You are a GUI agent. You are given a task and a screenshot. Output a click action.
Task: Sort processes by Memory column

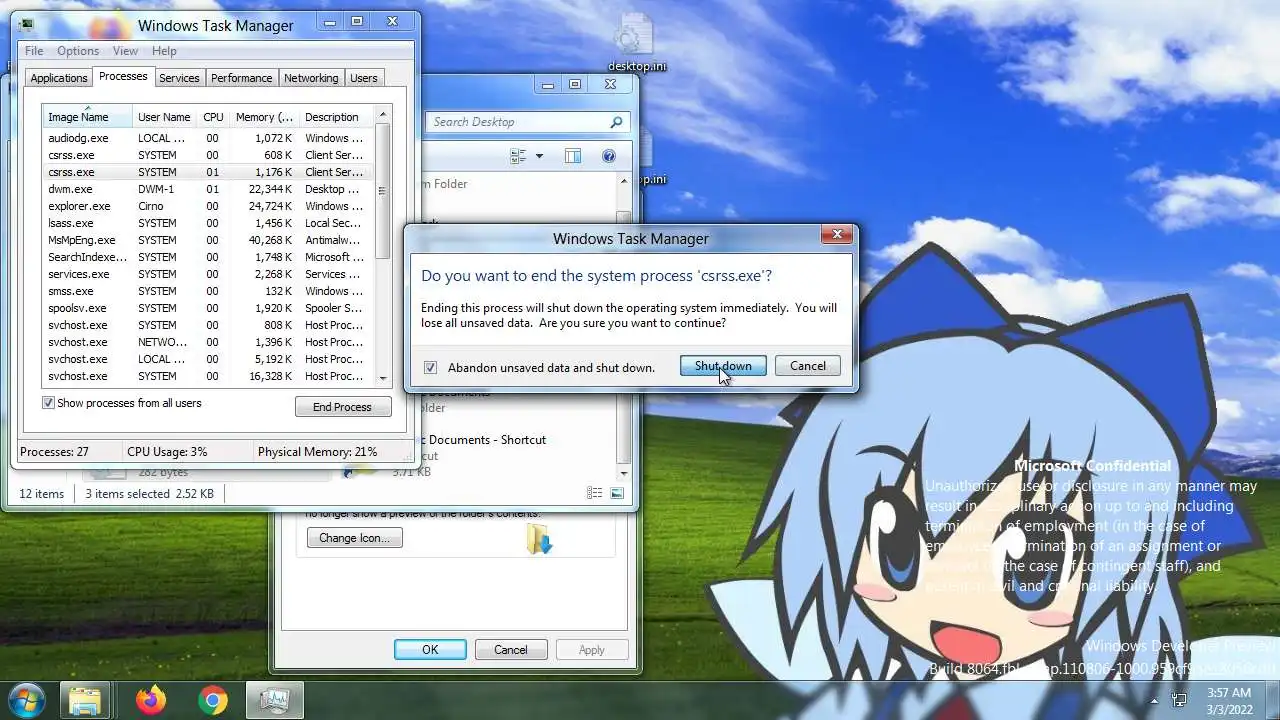coord(264,117)
